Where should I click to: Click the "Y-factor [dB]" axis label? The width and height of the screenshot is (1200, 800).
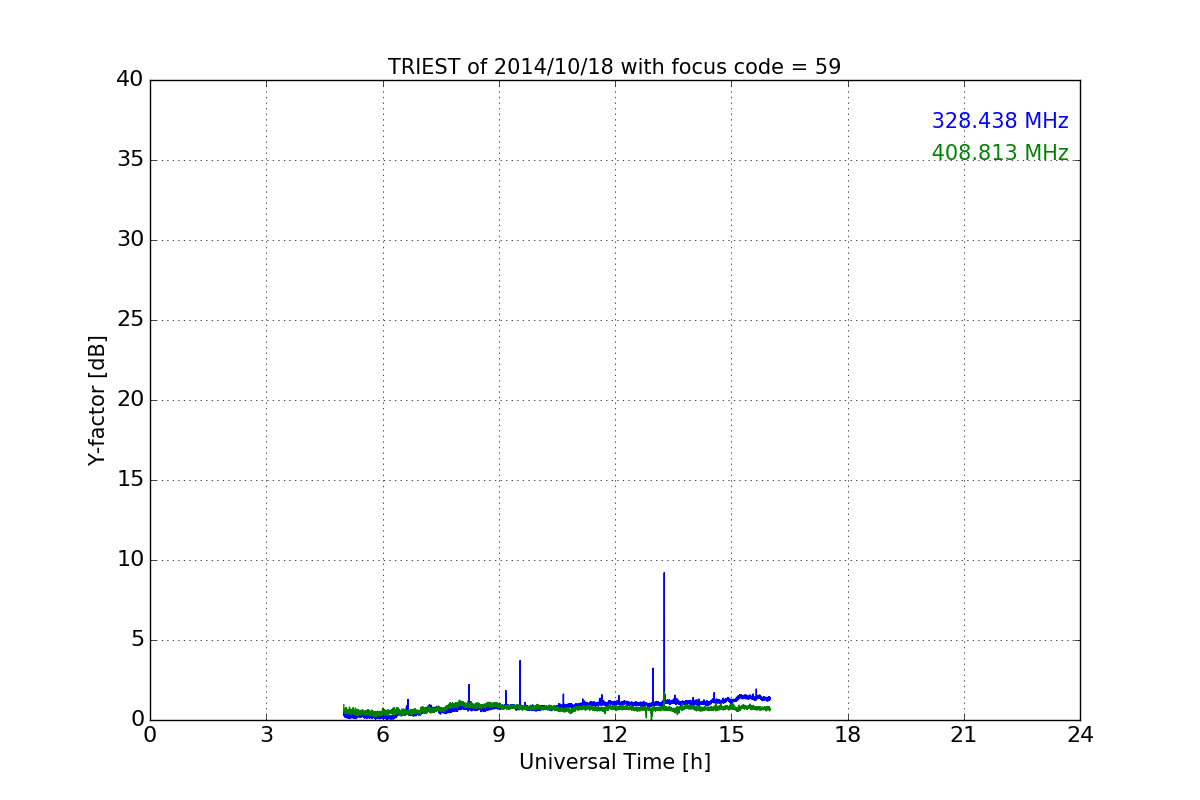click(x=97, y=400)
